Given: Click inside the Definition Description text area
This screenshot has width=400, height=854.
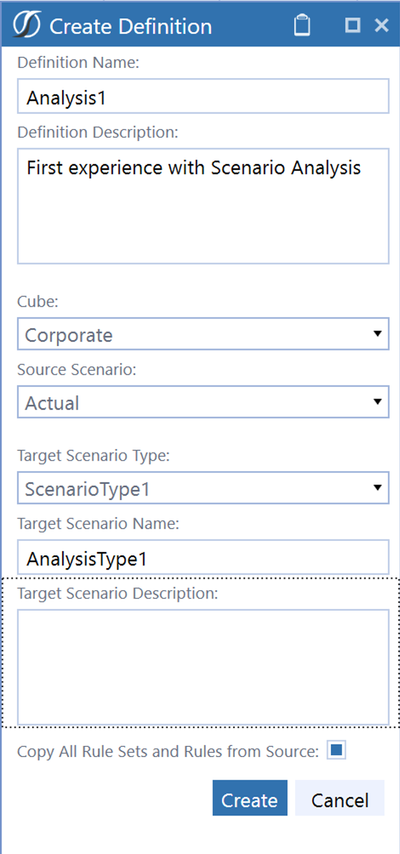Looking at the screenshot, I should point(203,206).
